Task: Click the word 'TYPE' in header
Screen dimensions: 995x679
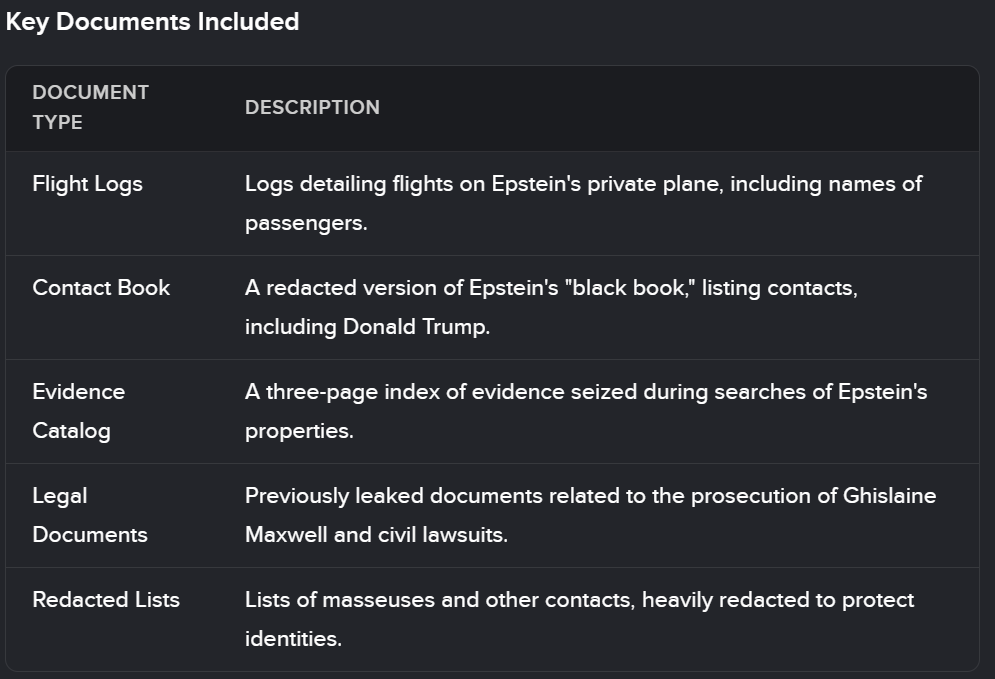Action: click(58, 122)
